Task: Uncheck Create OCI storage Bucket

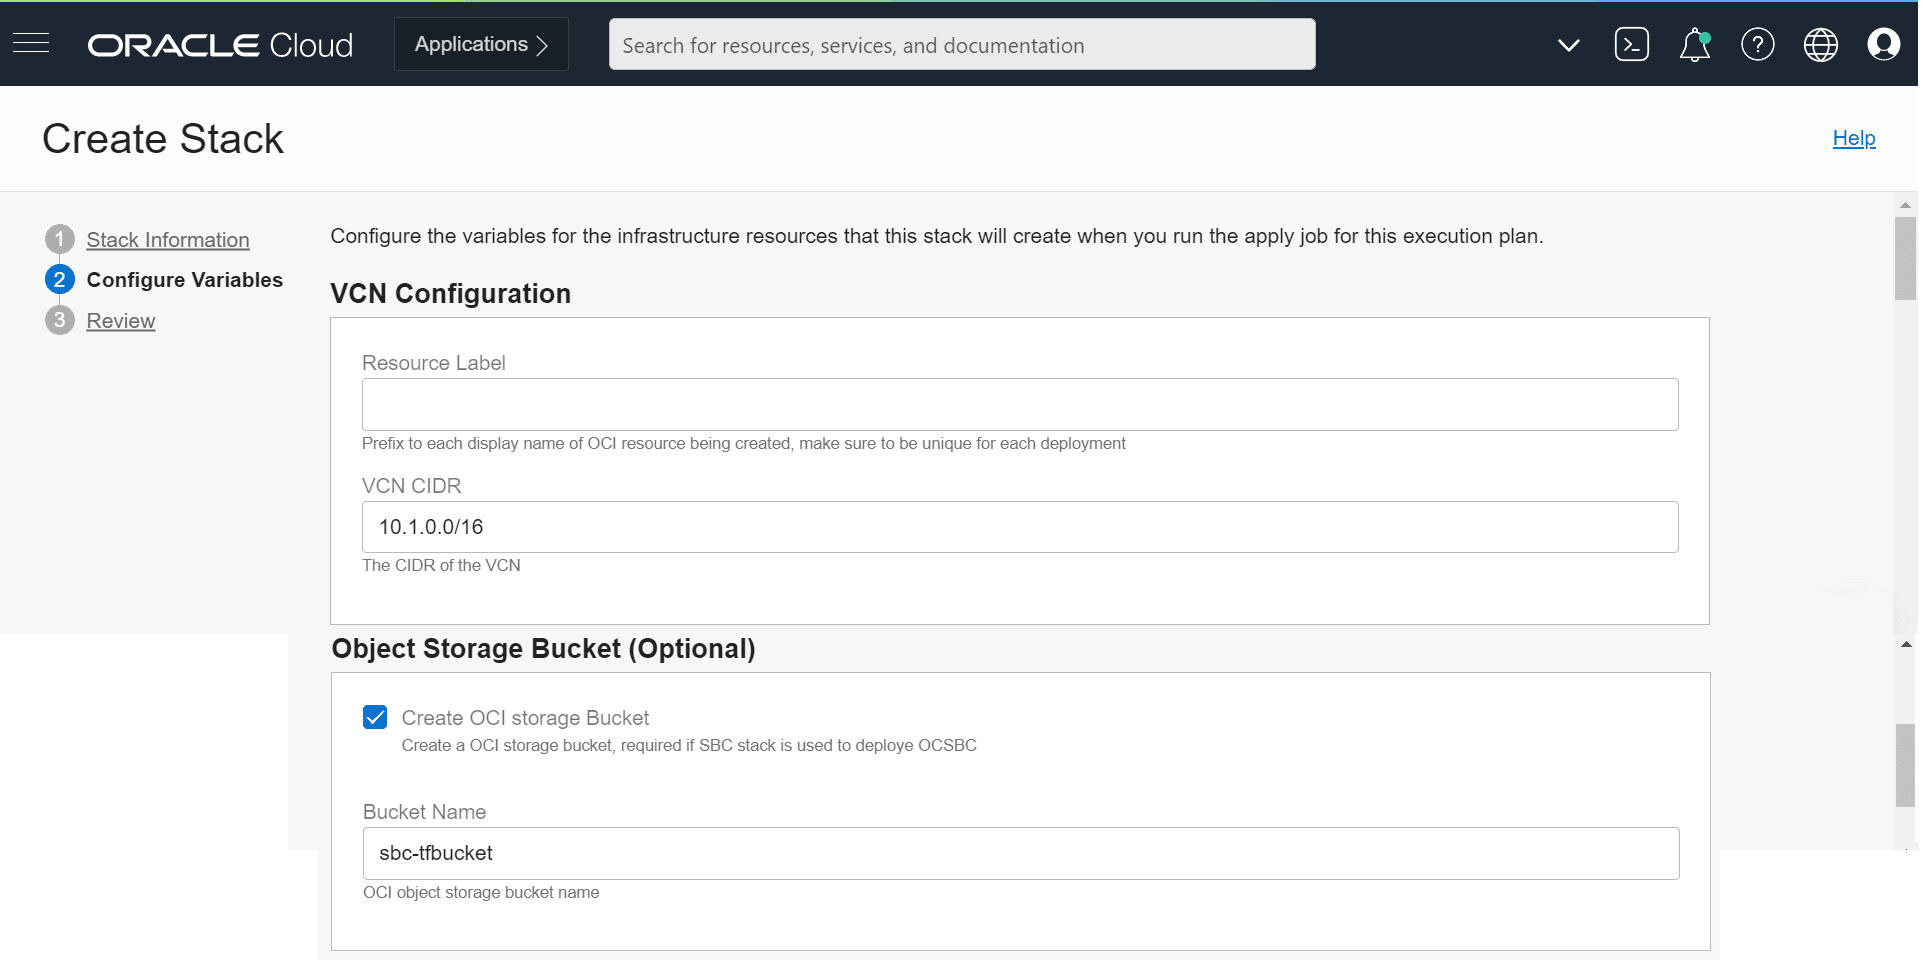Action: coord(375,717)
